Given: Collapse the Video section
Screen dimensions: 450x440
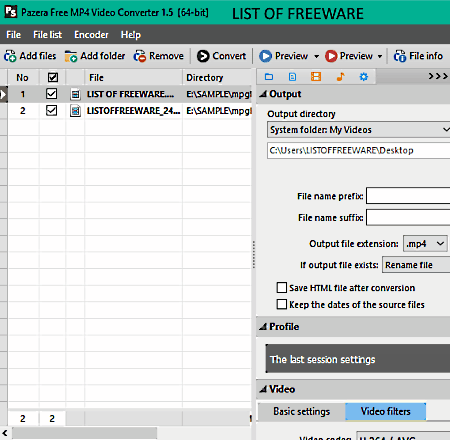Looking at the screenshot, I should click(x=263, y=389).
